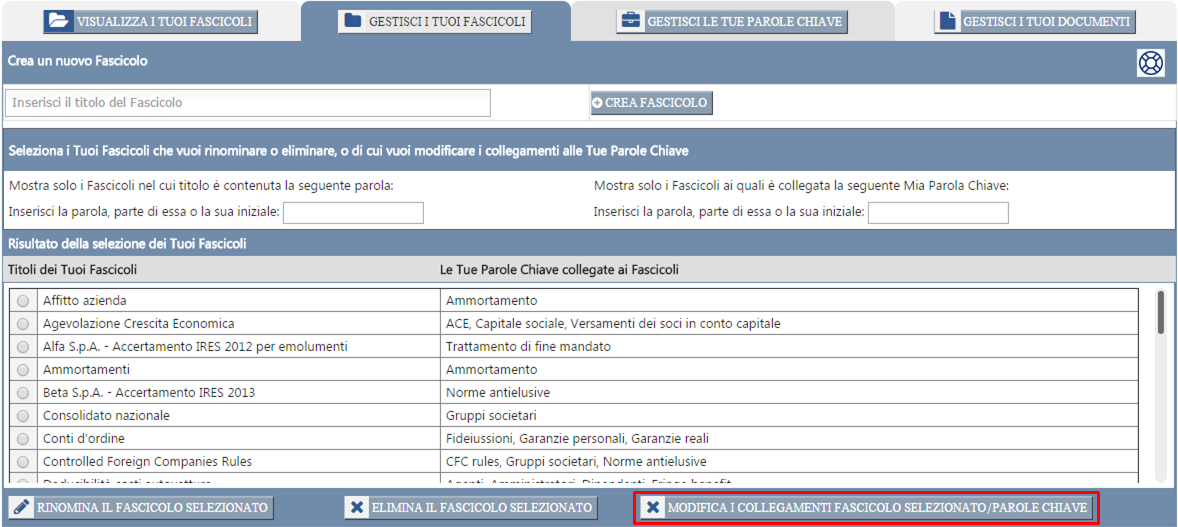Image resolution: width=1178 pixels, height=527 pixels.
Task: Select radio for Controlled Foreign Companies Rules
Action: pos(23,462)
